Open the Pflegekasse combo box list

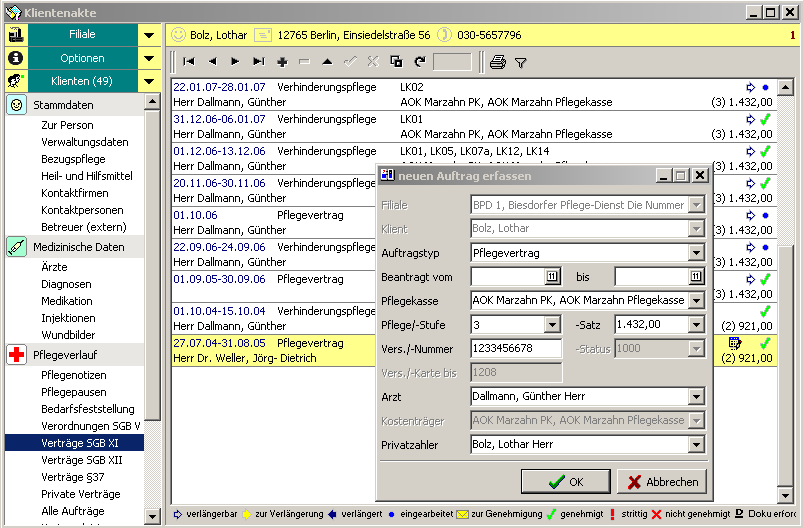[x=696, y=301]
